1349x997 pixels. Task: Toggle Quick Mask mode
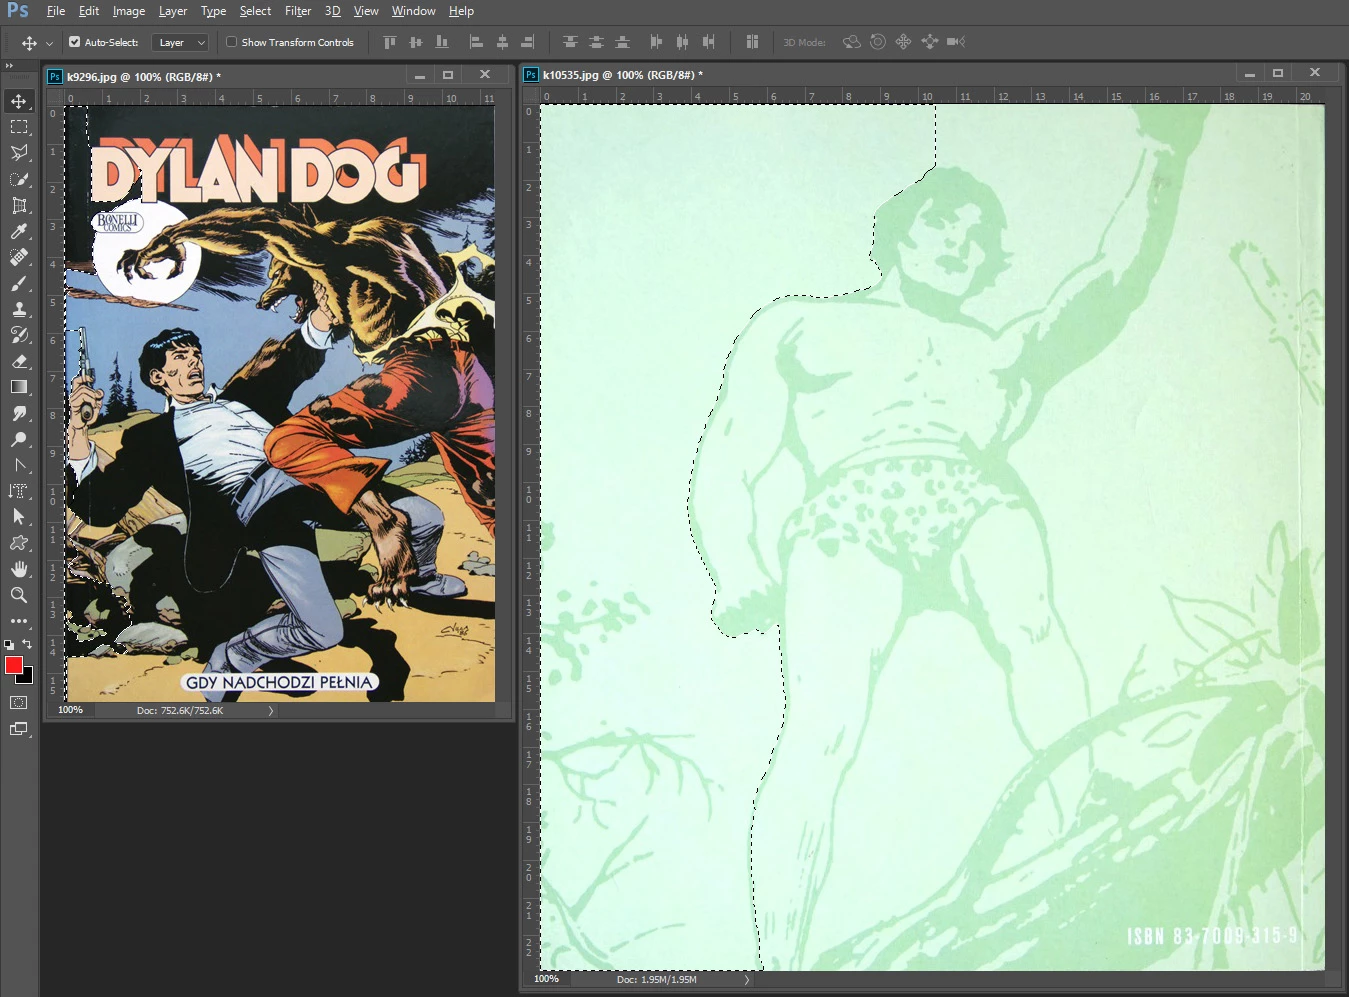(x=19, y=703)
